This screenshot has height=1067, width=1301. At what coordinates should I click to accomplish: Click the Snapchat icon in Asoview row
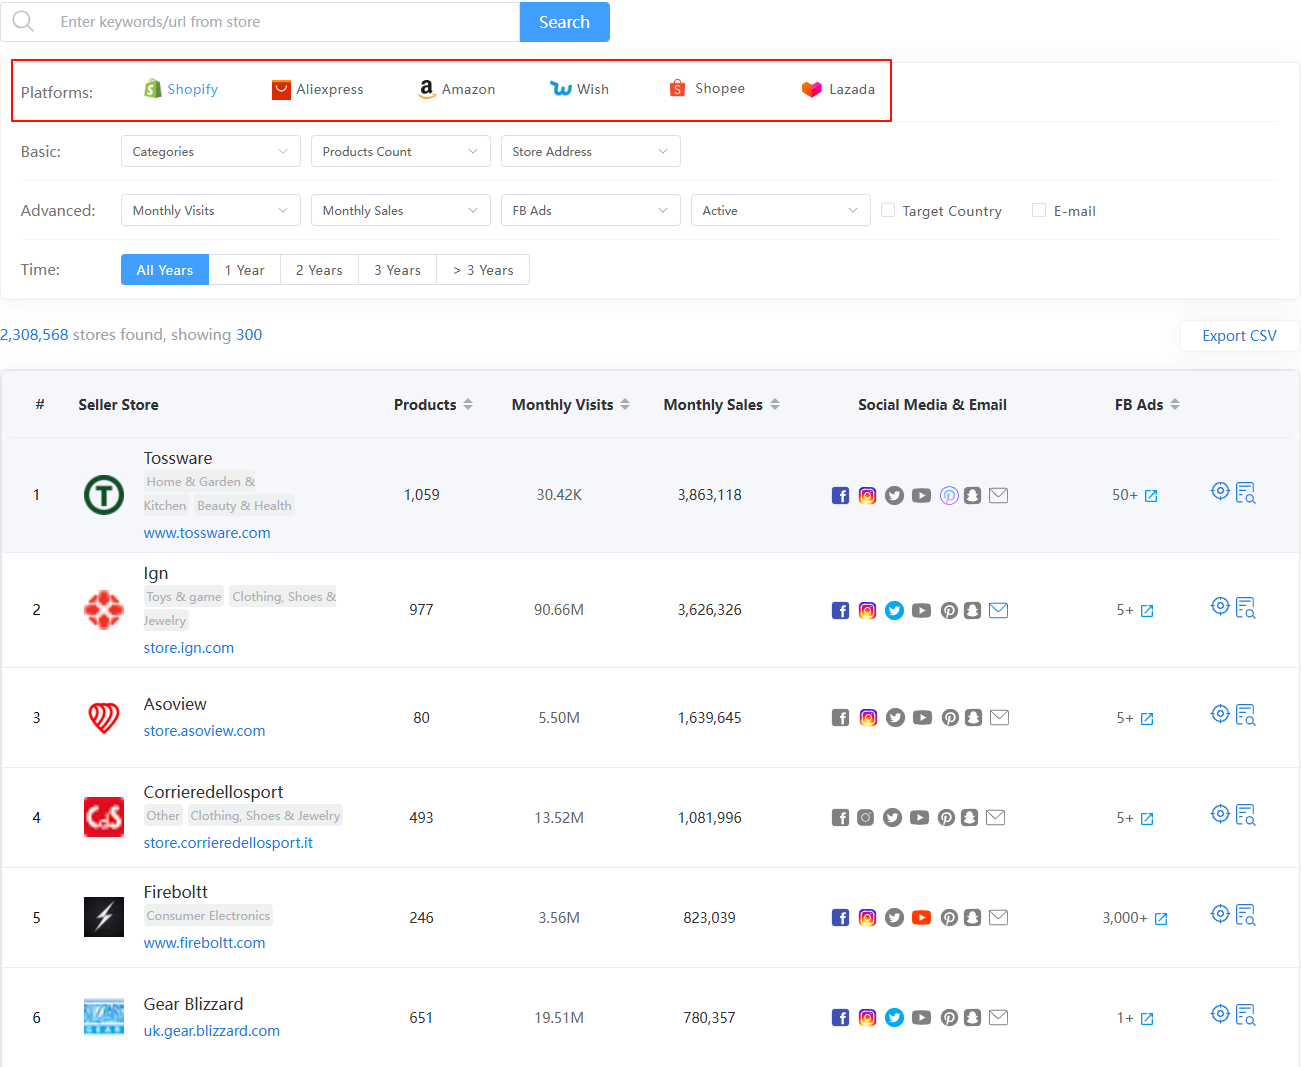[973, 717]
